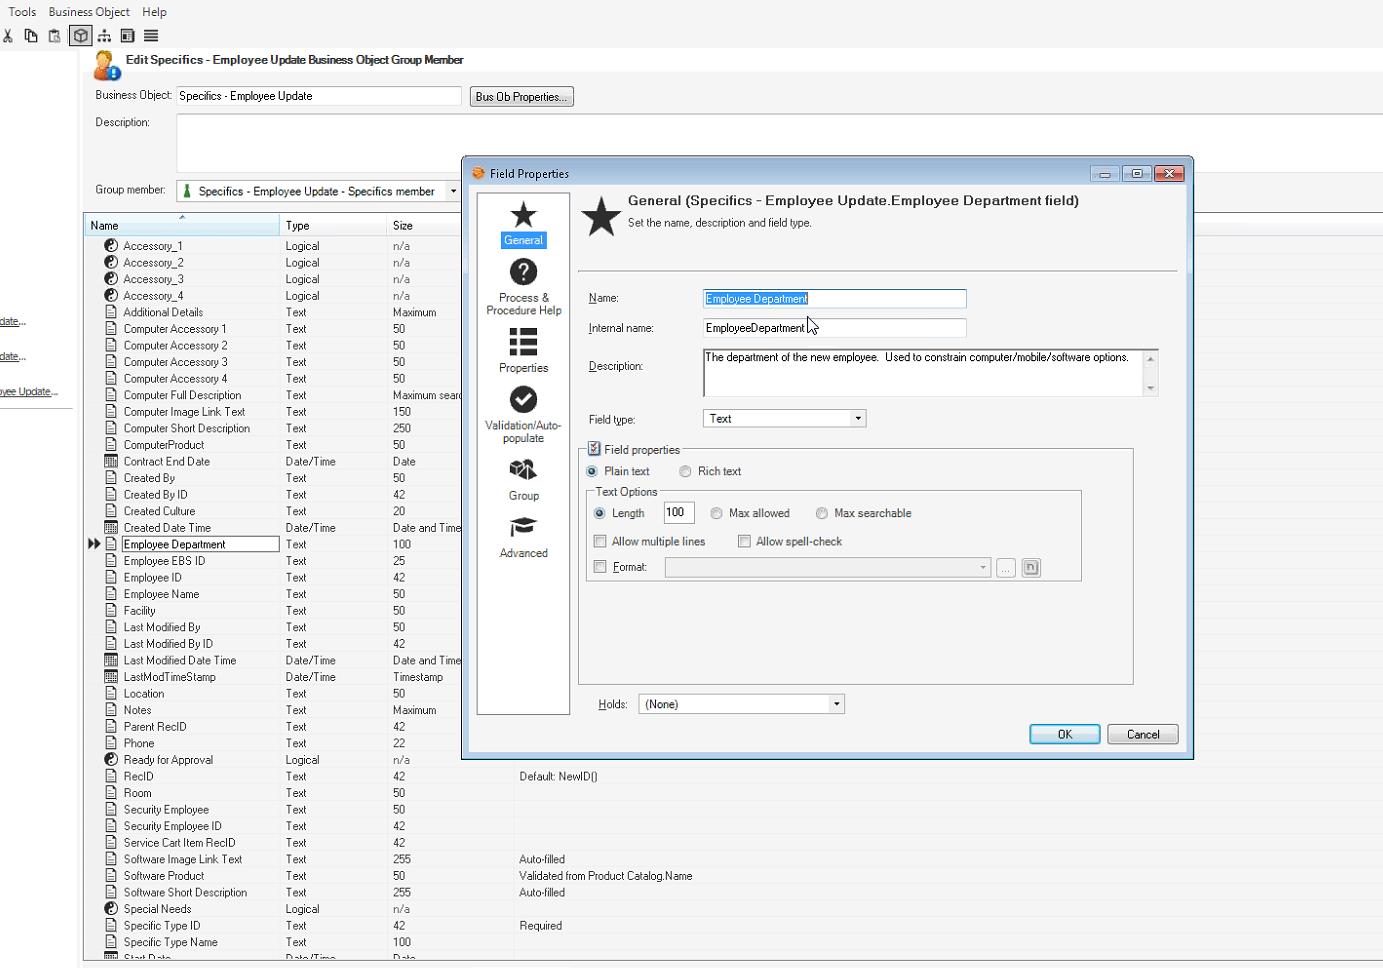
Task: Click the hierarchy tree toolbar icon
Action: pos(104,36)
